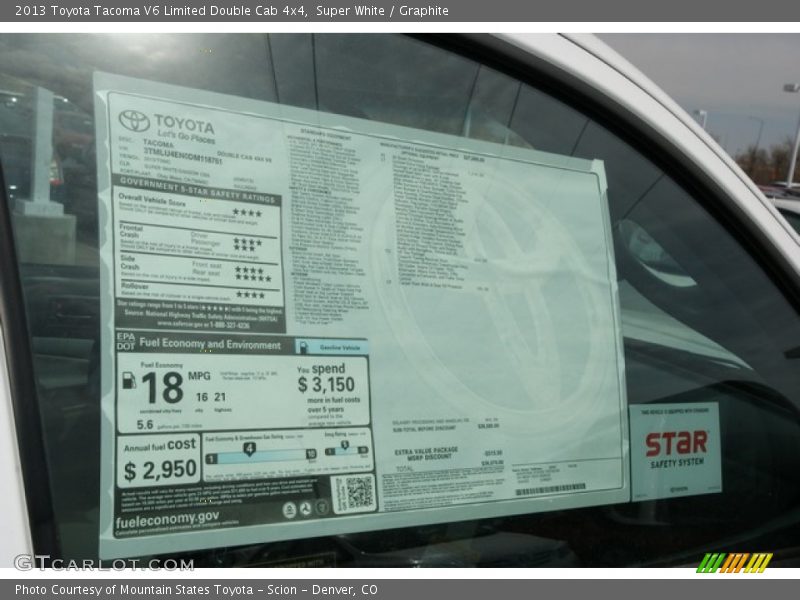Click the fuel economy rating slider marker 4

pyautogui.click(x=249, y=449)
